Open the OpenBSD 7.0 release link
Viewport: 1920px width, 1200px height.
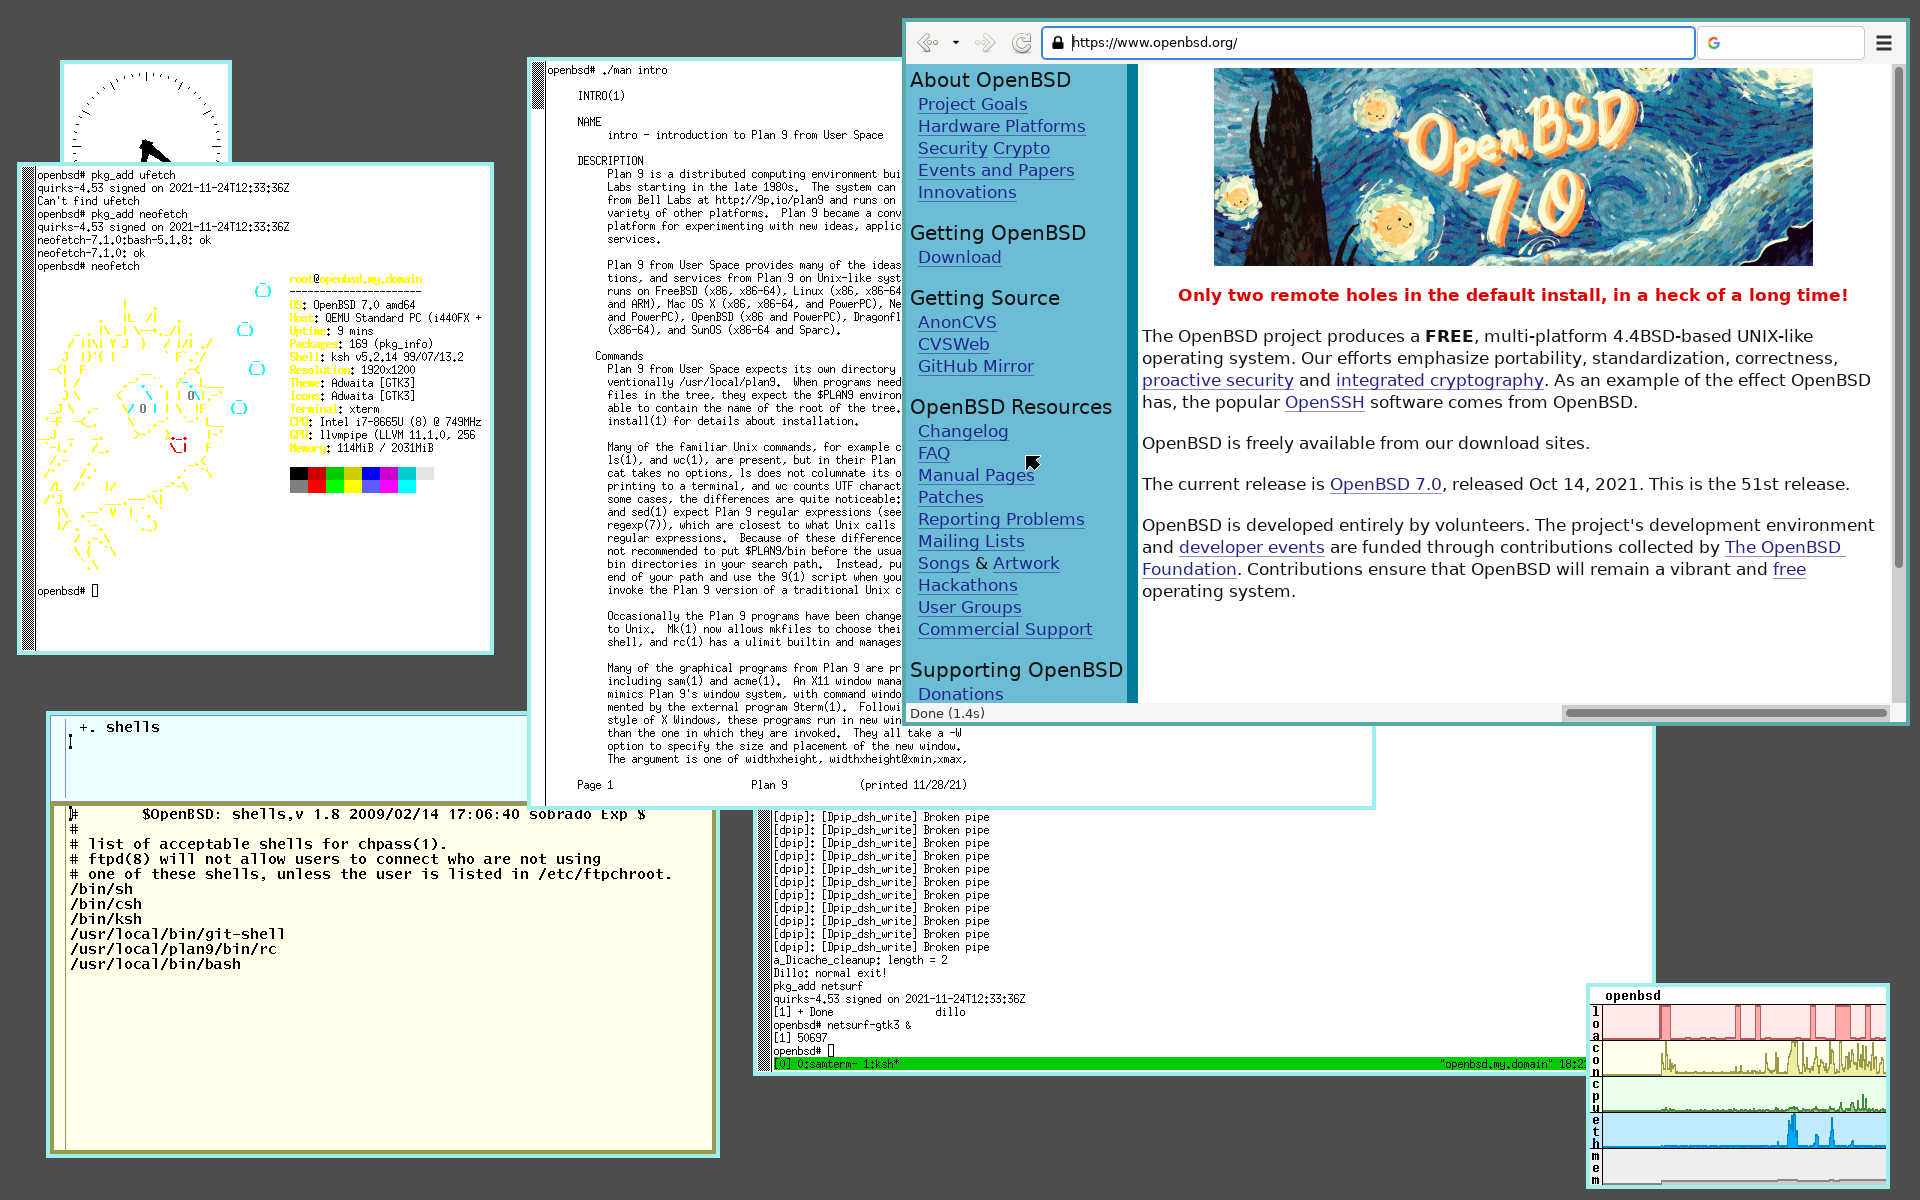(x=1385, y=484)
